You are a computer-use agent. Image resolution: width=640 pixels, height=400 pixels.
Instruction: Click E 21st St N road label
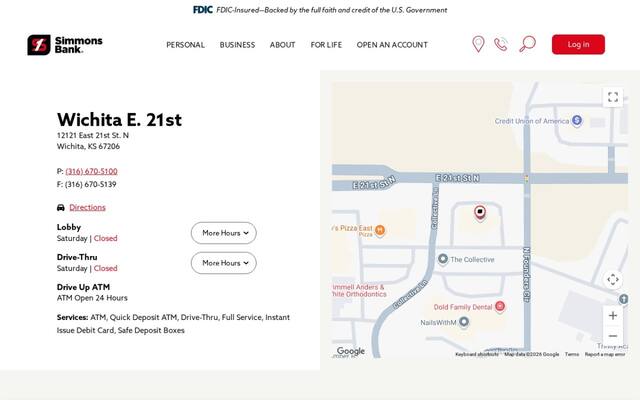coord(457,178)
